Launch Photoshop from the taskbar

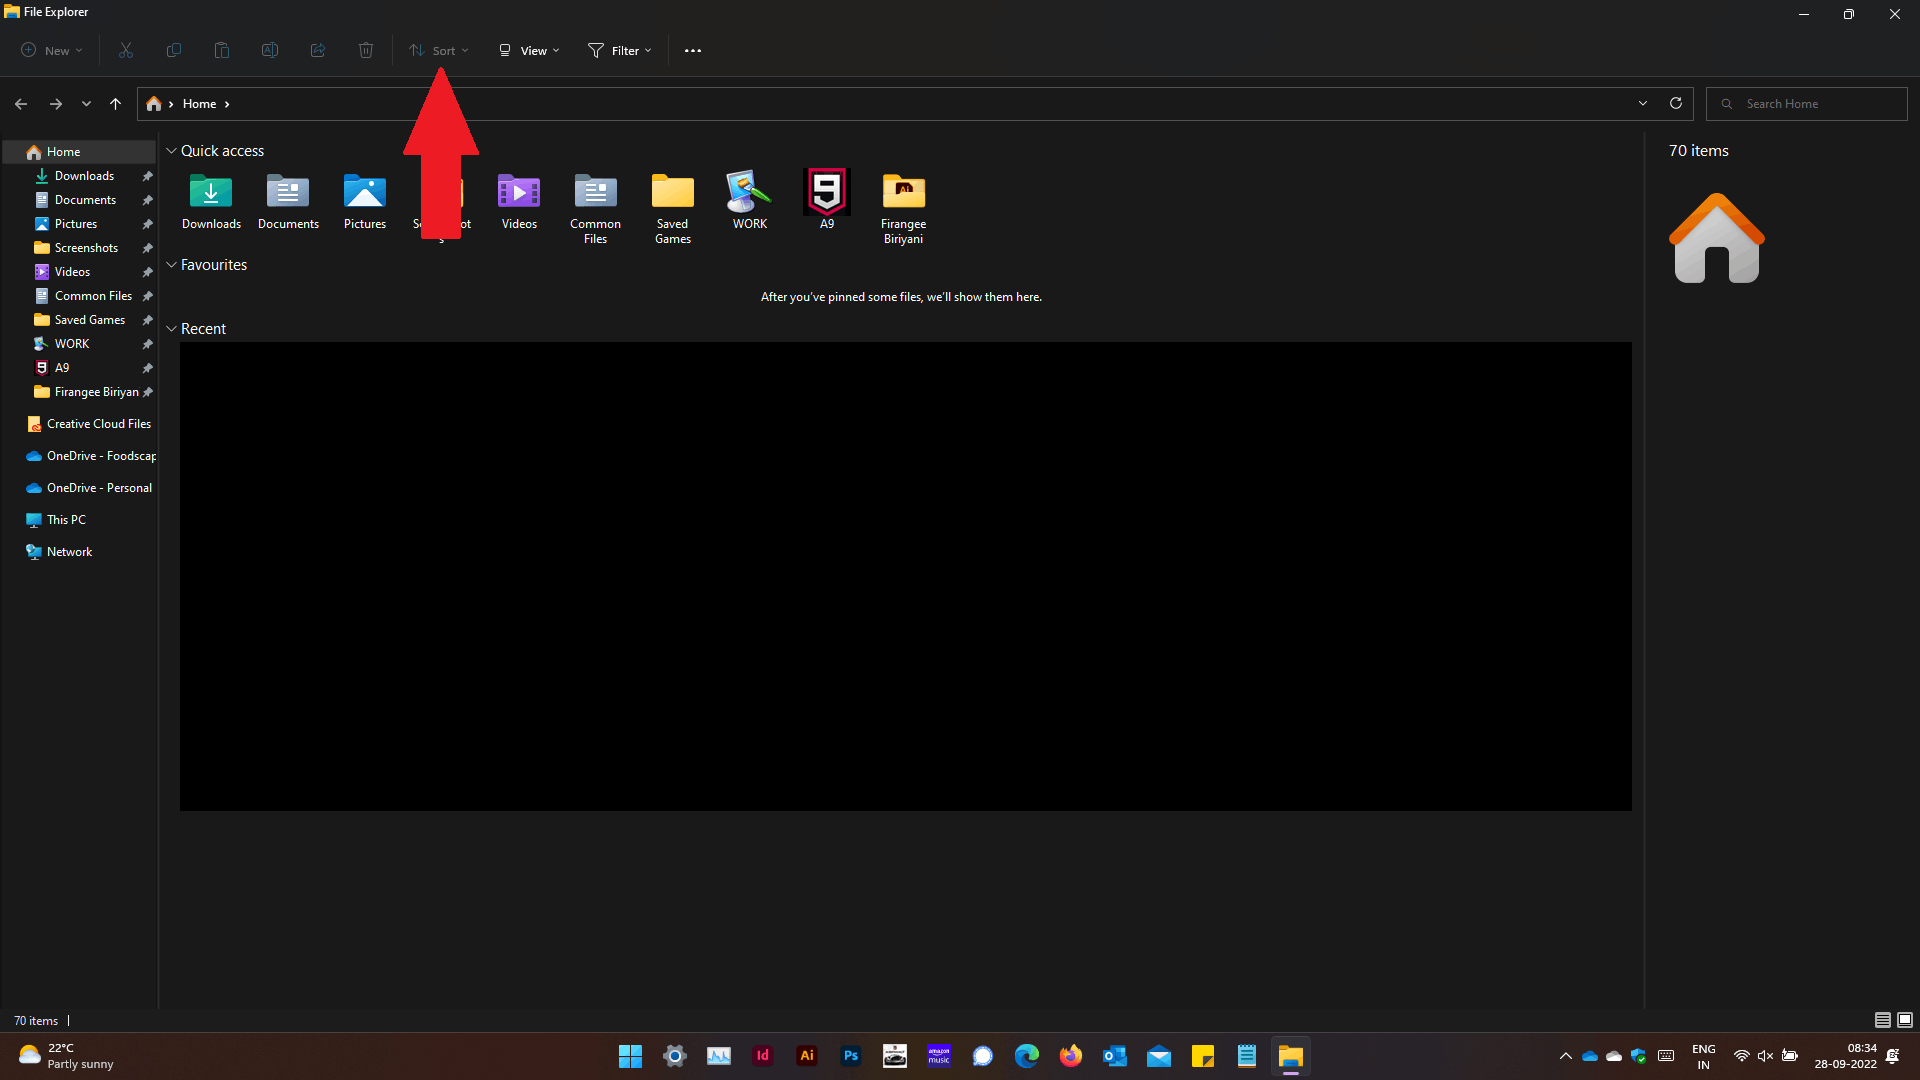[851, 1056]
